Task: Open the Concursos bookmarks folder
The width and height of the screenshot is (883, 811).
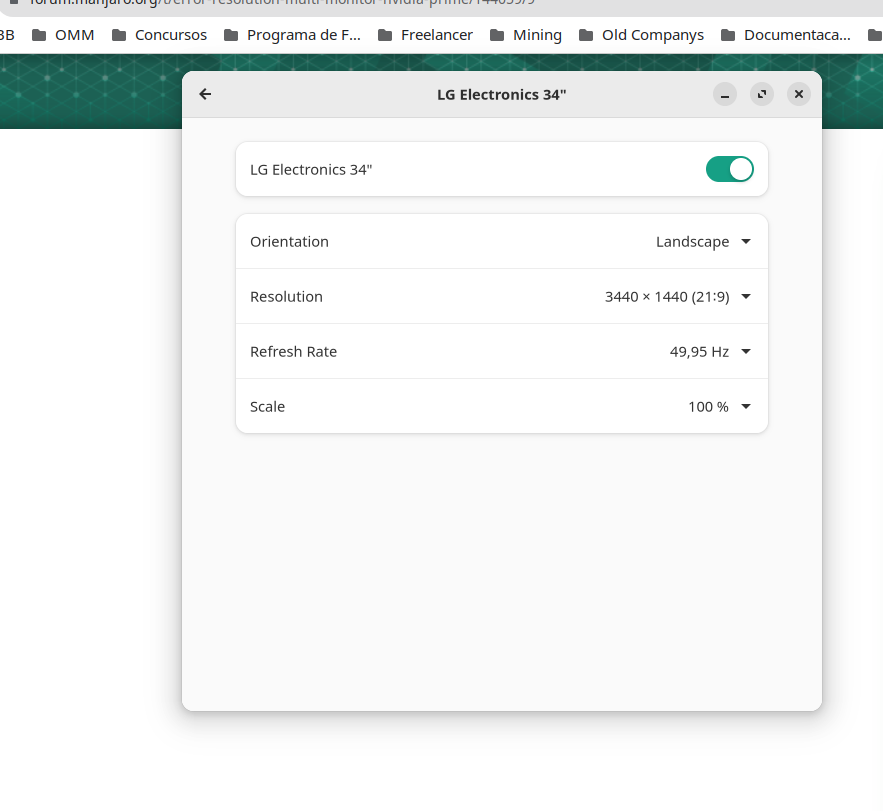Action: click(x=159, y=35)
